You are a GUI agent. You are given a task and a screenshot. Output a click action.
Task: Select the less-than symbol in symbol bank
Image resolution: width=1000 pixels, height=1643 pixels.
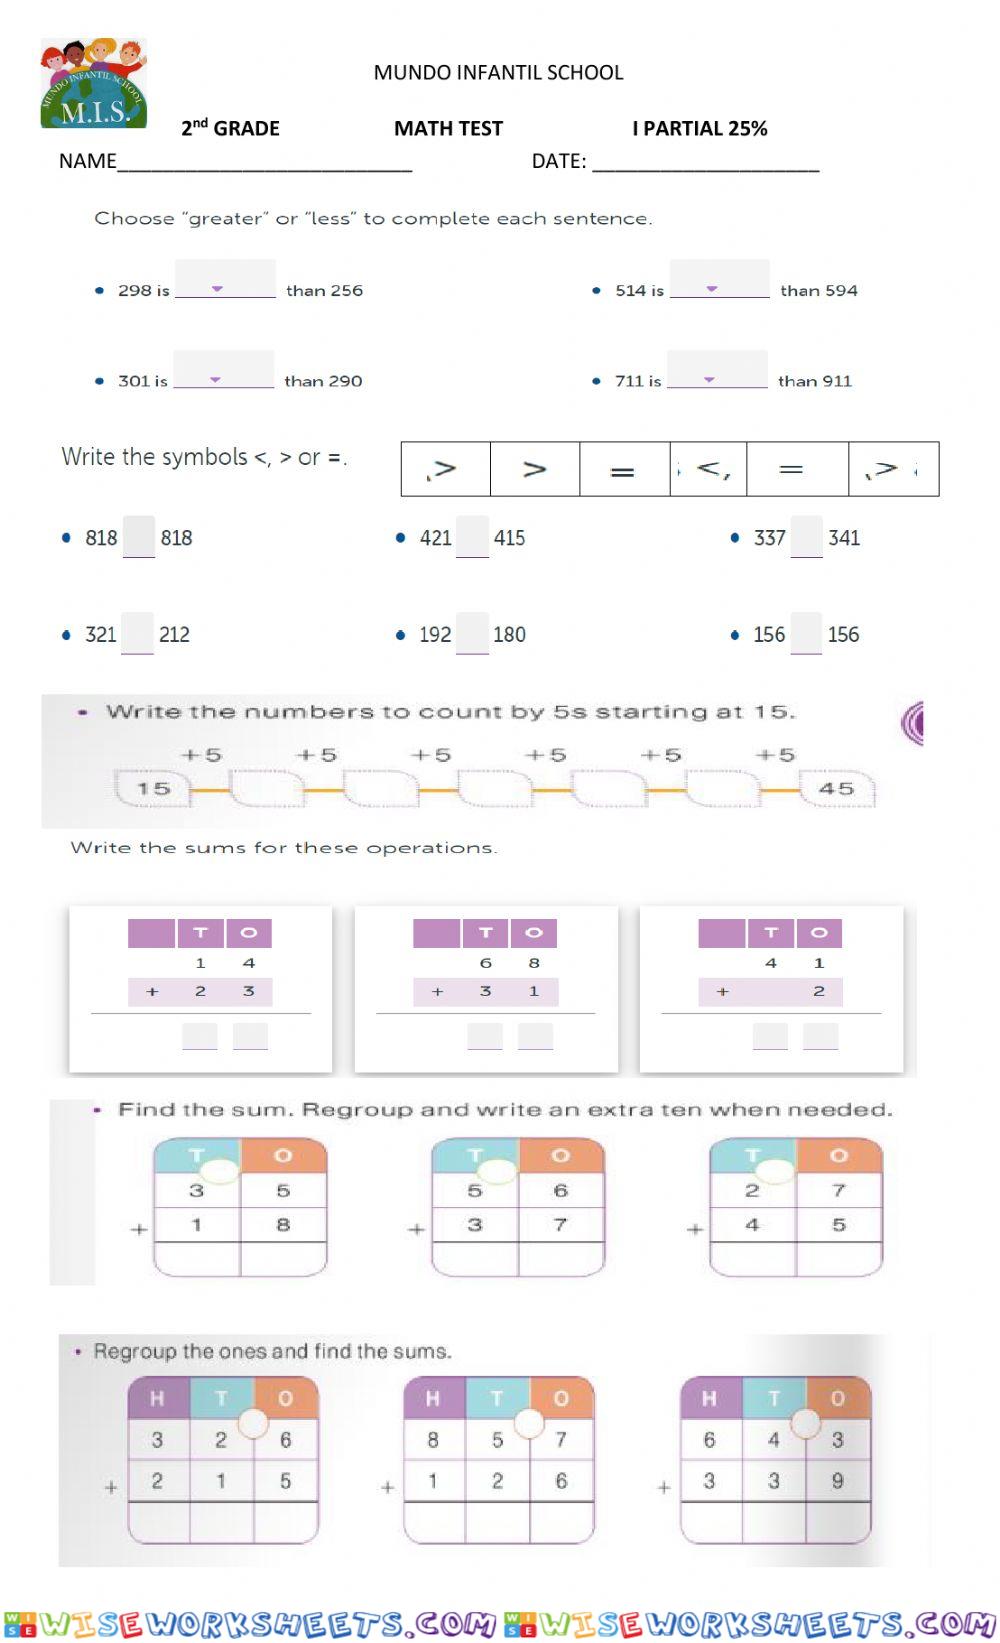tap(709, 469)
